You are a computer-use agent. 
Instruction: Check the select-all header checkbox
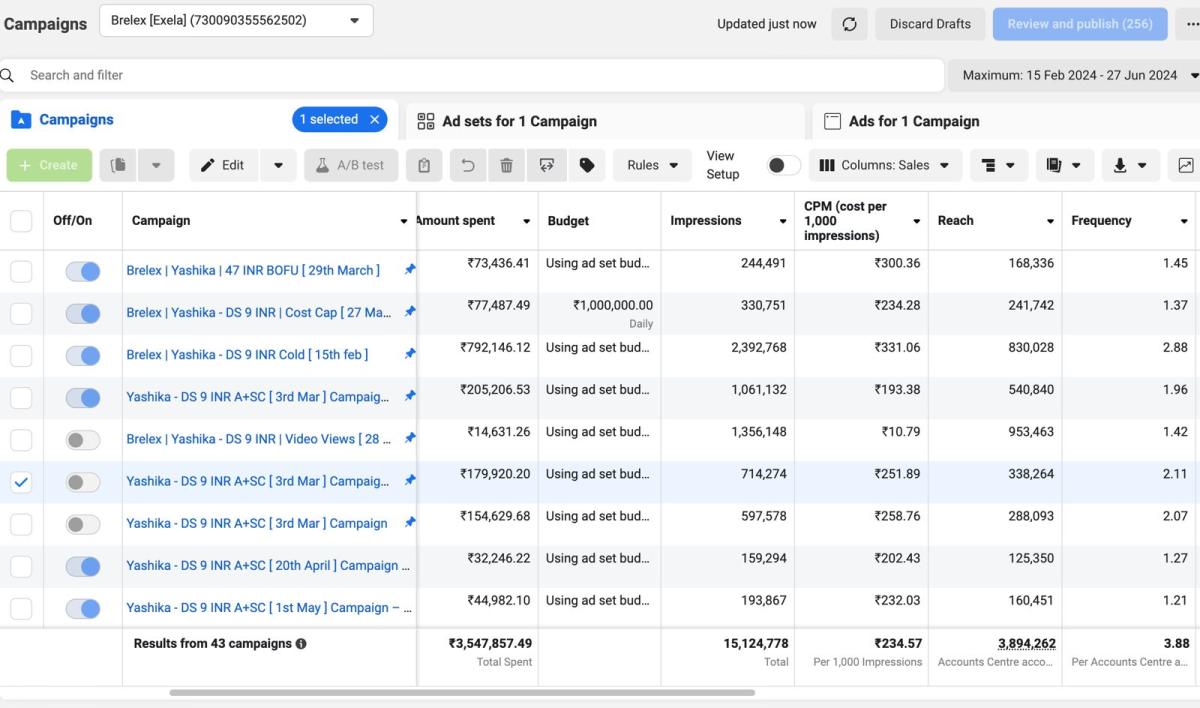[21, 221]
